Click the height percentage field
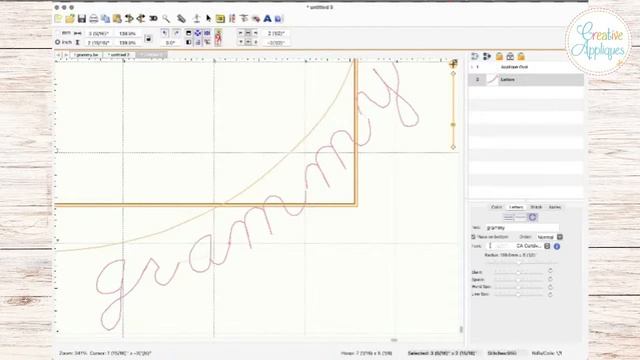 [128, 42]
